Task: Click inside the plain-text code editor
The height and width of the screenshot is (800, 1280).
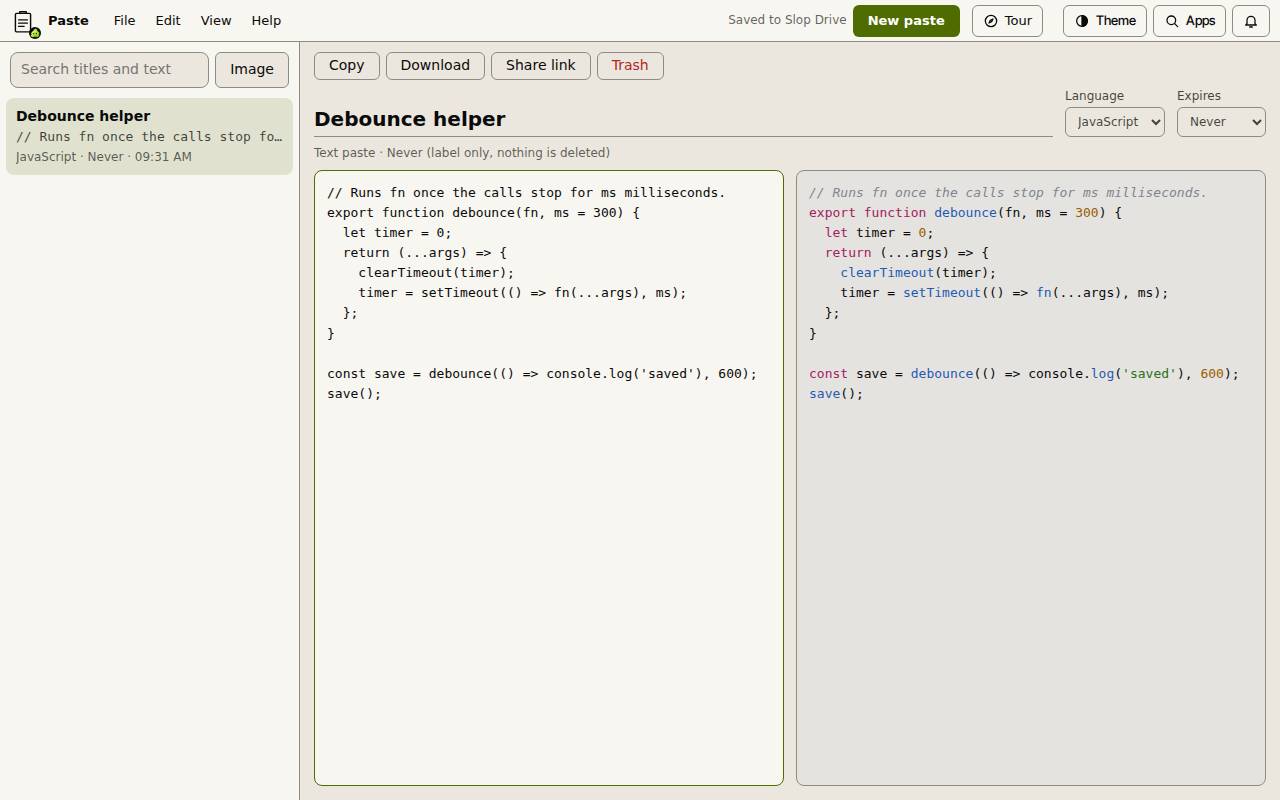Action: coord(549,478)
